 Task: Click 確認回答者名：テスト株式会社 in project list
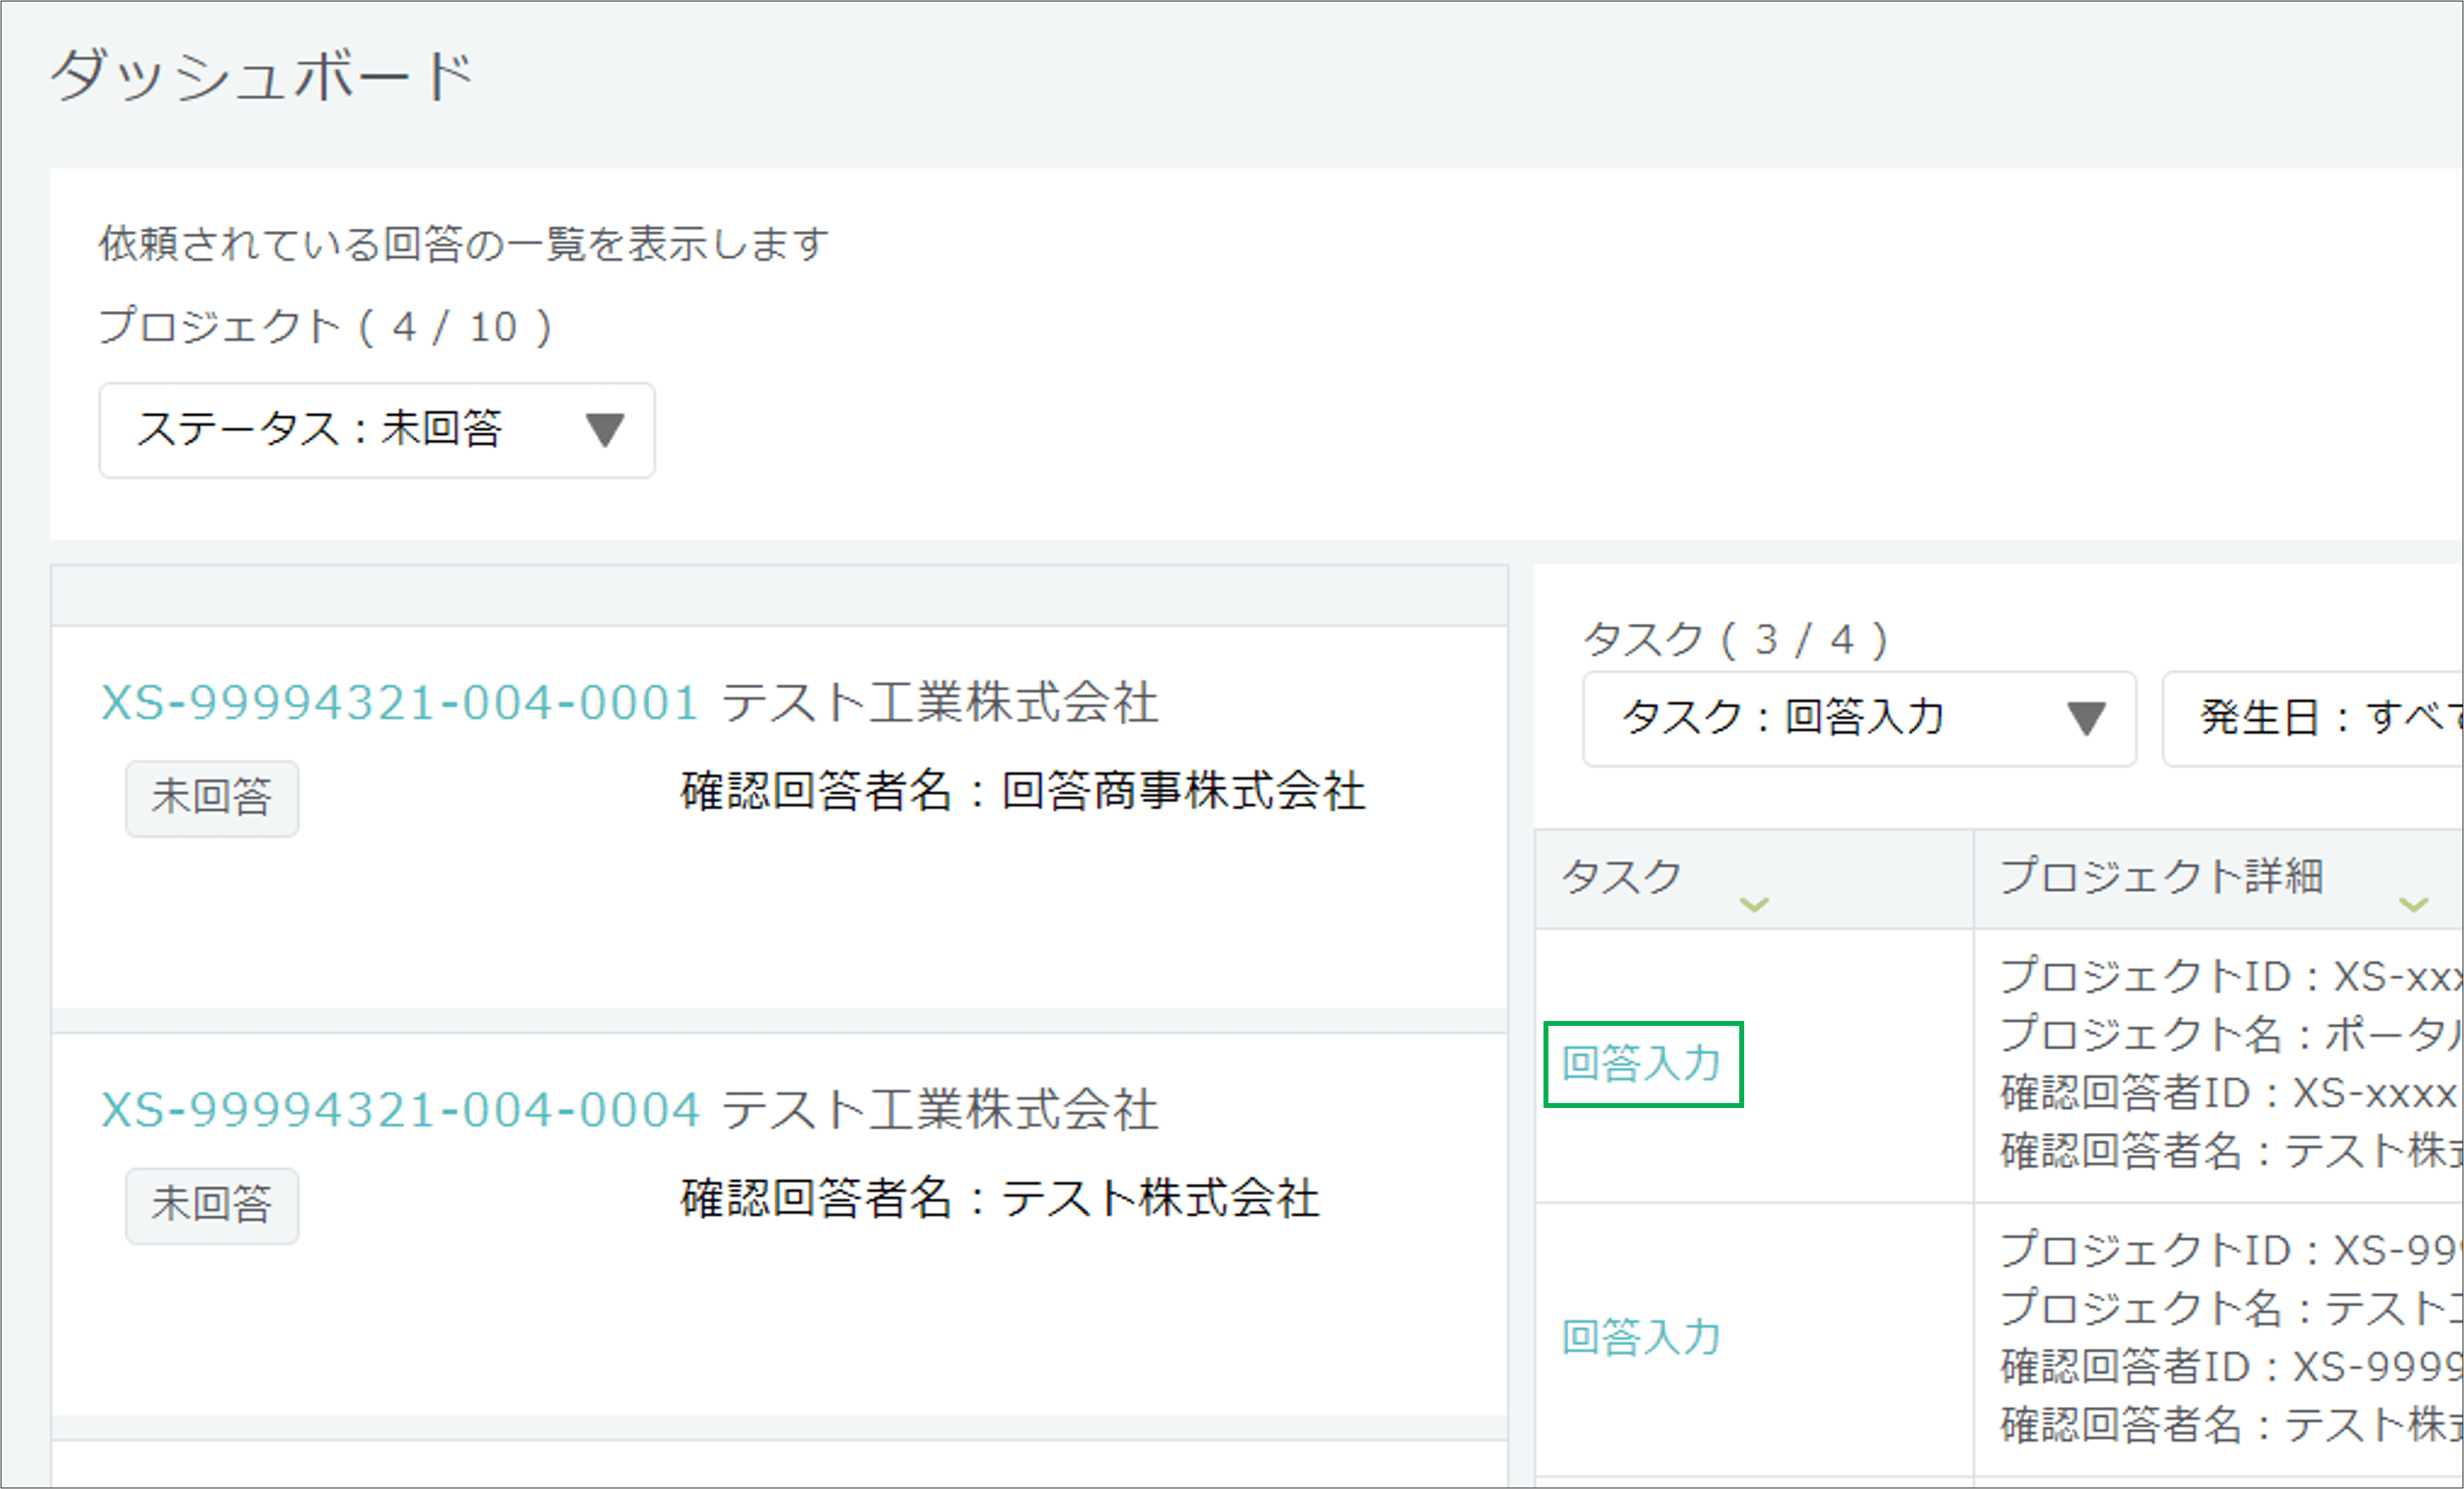click(x=1000, y=1199)
